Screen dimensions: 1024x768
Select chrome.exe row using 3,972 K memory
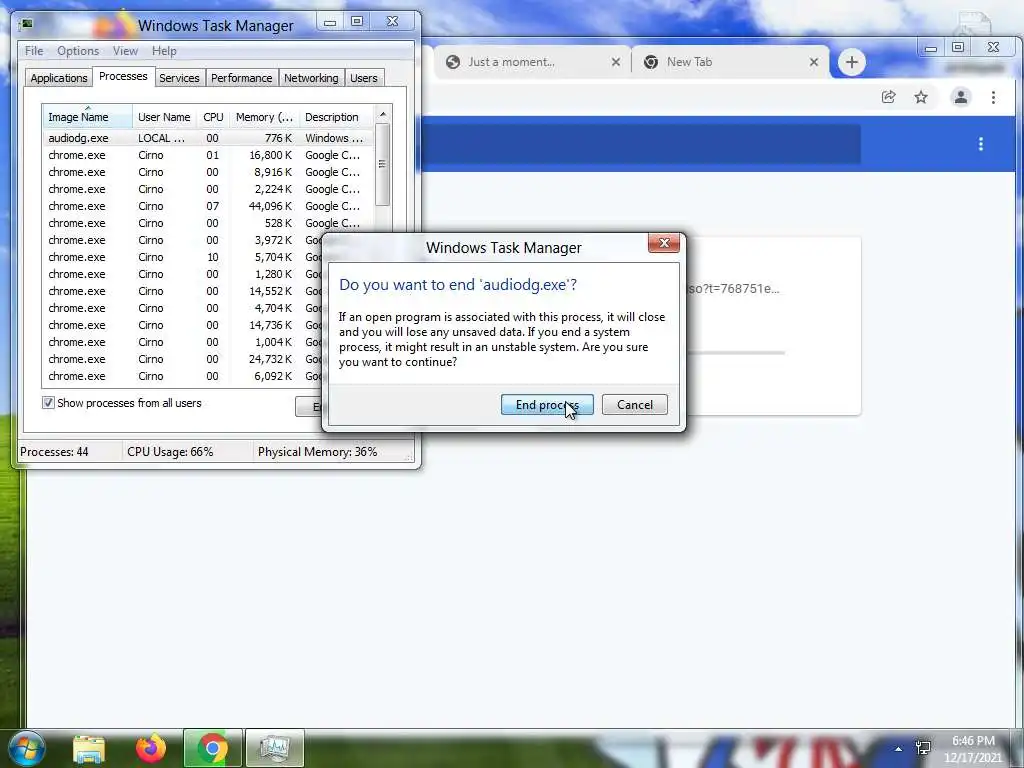pyautogui.click(x=183, y=240)
